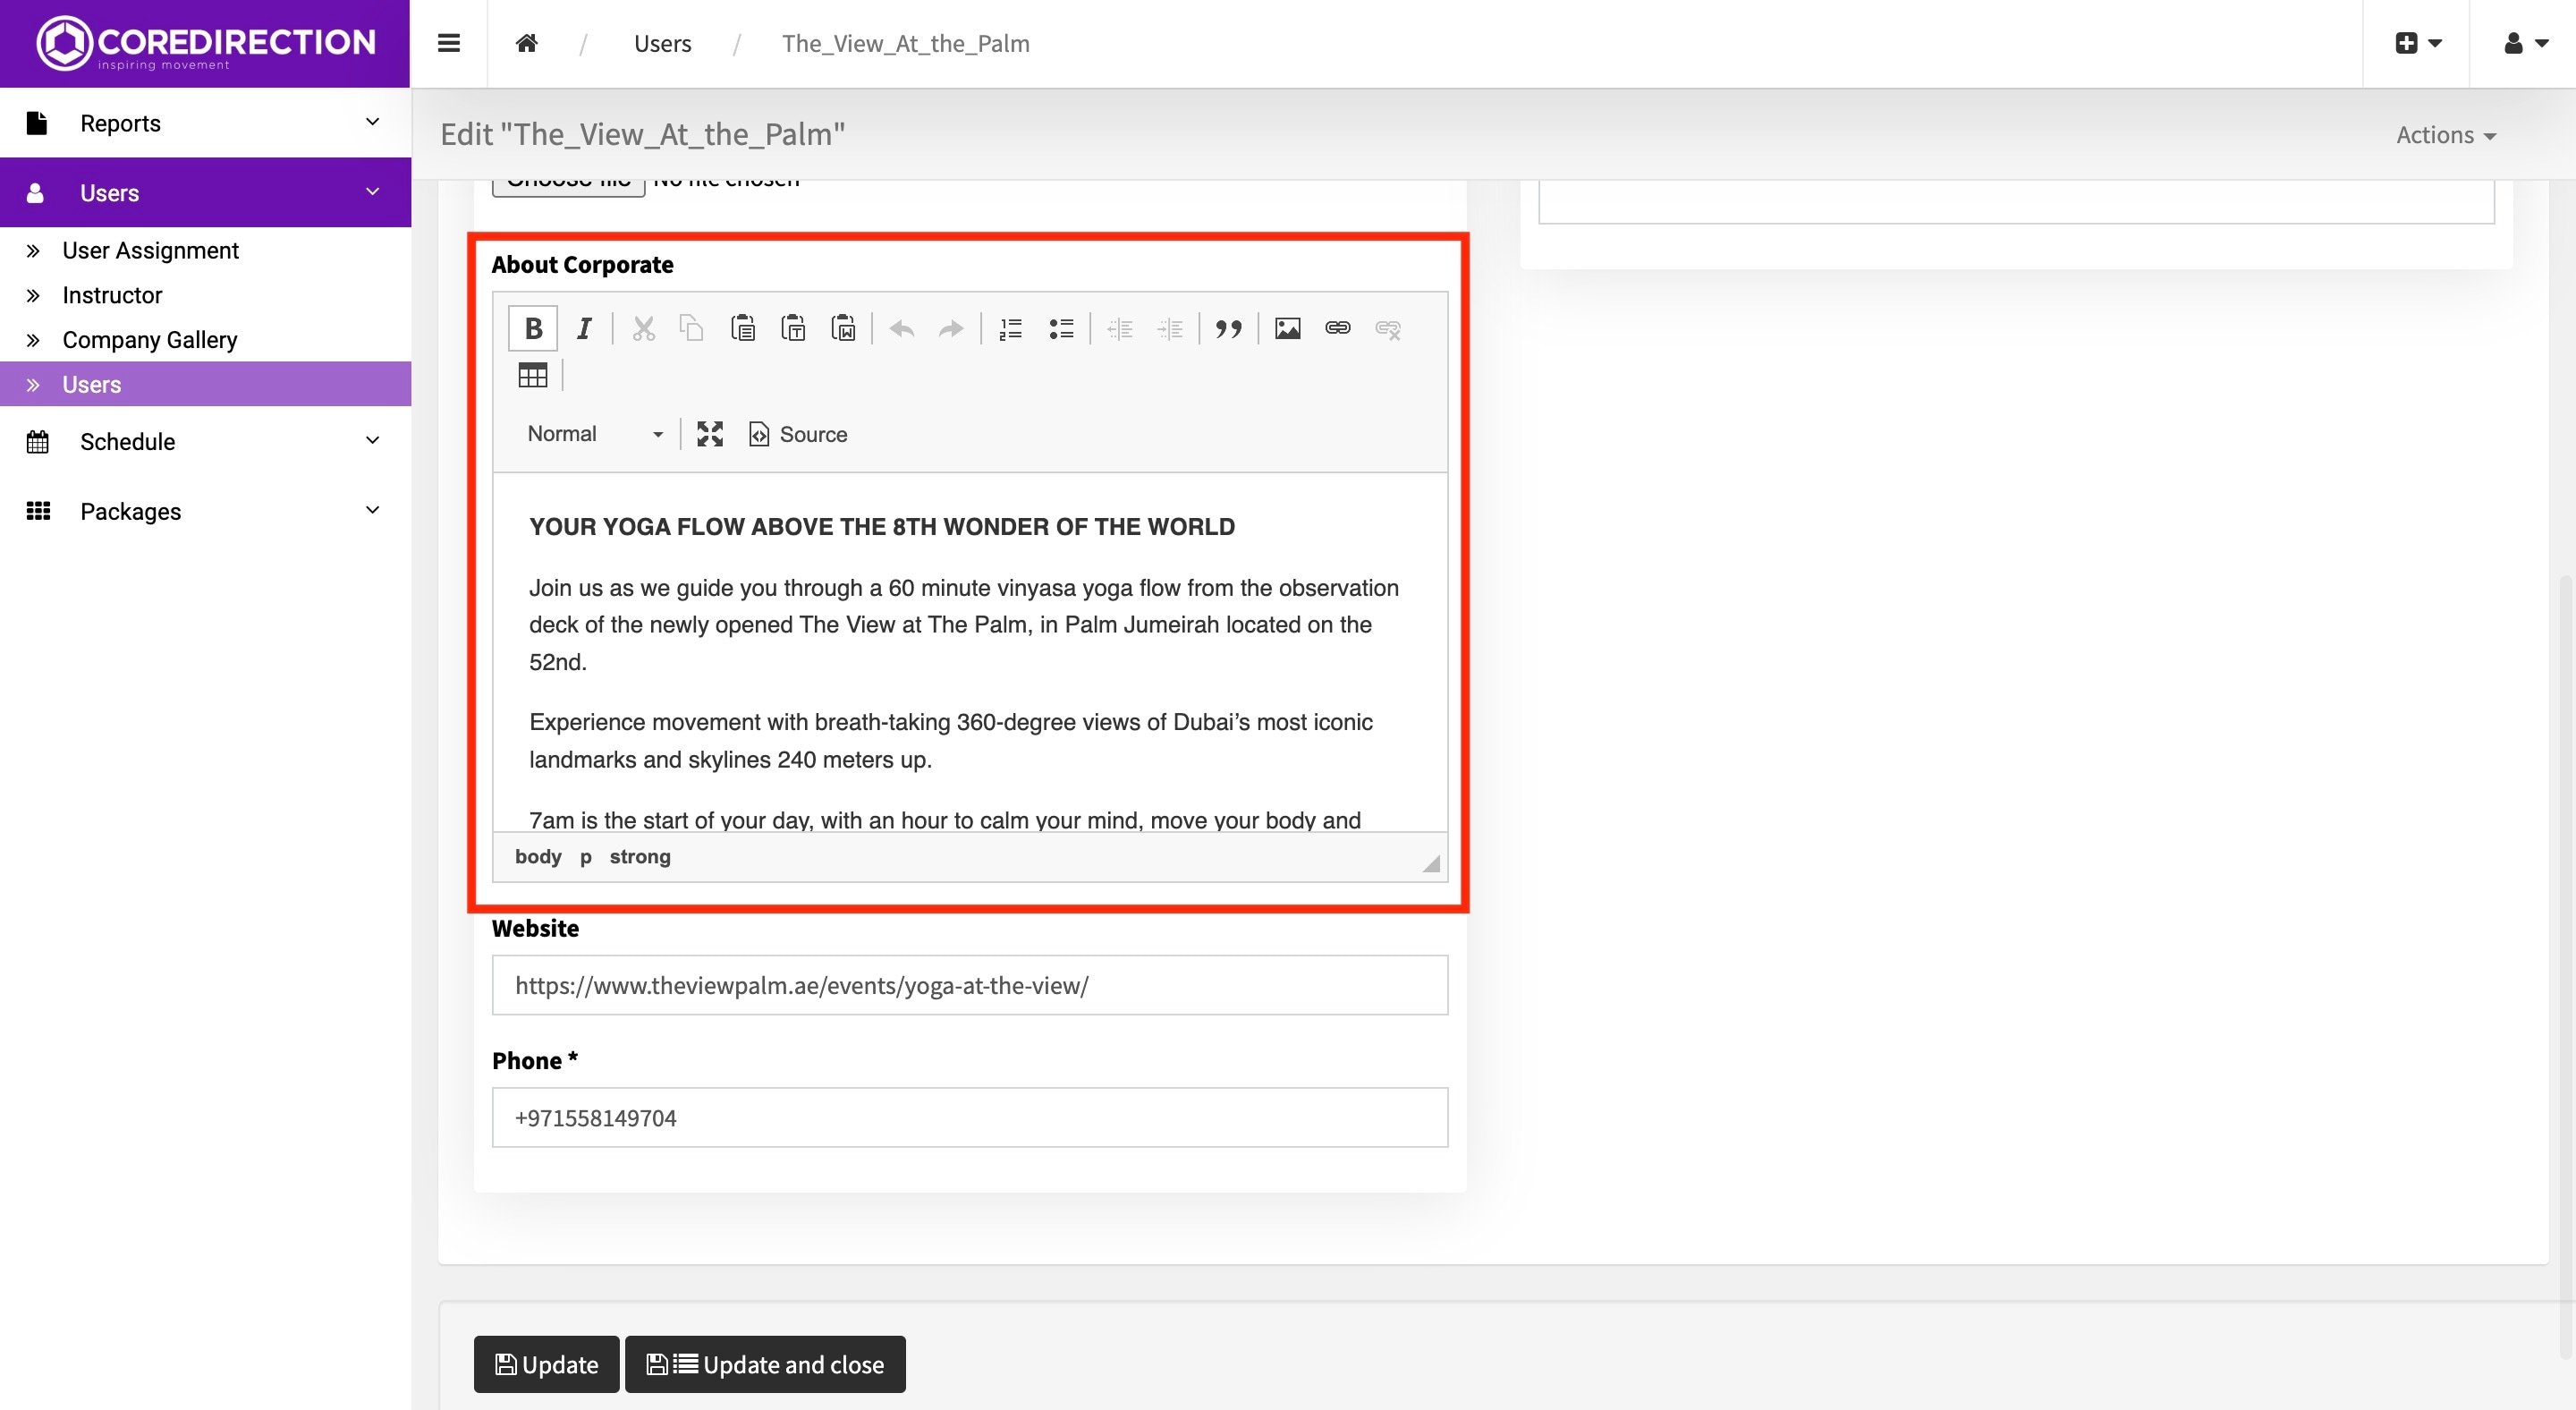Open User Assignment submenu item
This screenshot has width=2576, height=1410.
click(150, 250)
